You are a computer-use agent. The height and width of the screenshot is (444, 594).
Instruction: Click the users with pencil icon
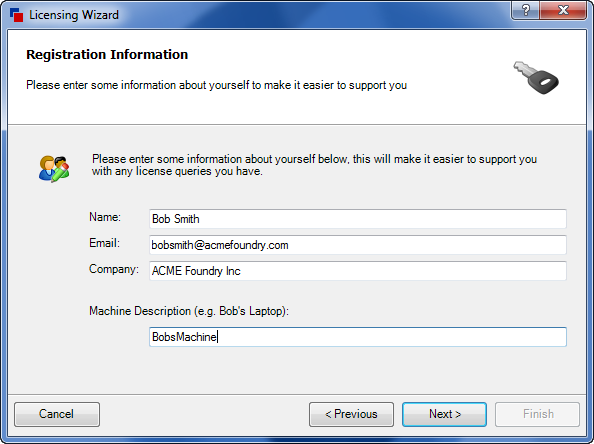tap(54, 169)
